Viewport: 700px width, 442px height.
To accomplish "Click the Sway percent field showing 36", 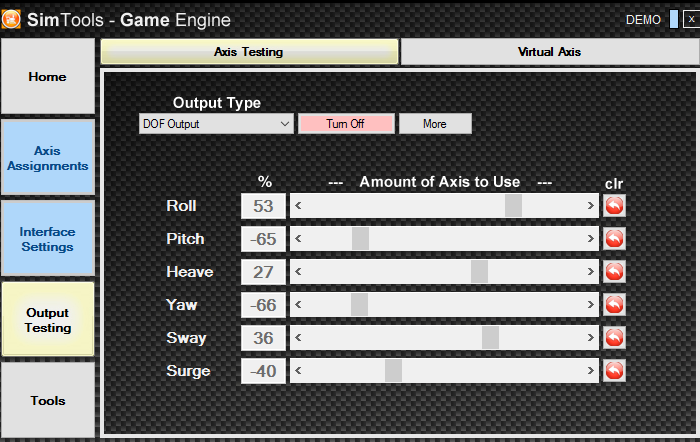I will point(263,338).
